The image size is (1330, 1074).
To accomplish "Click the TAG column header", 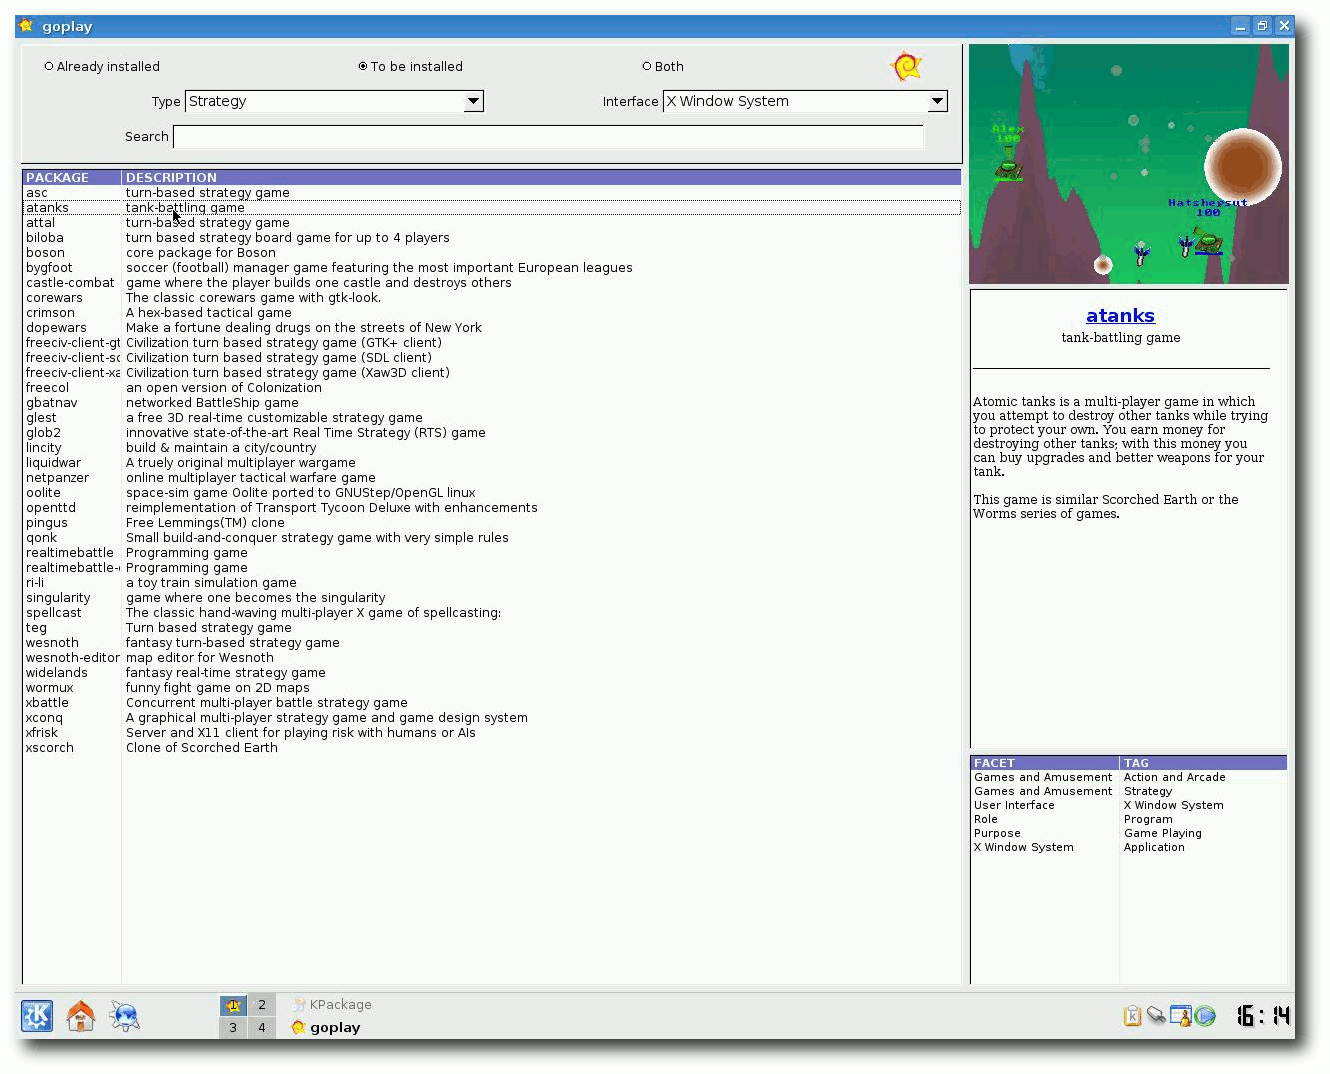I will [1204, 763].
